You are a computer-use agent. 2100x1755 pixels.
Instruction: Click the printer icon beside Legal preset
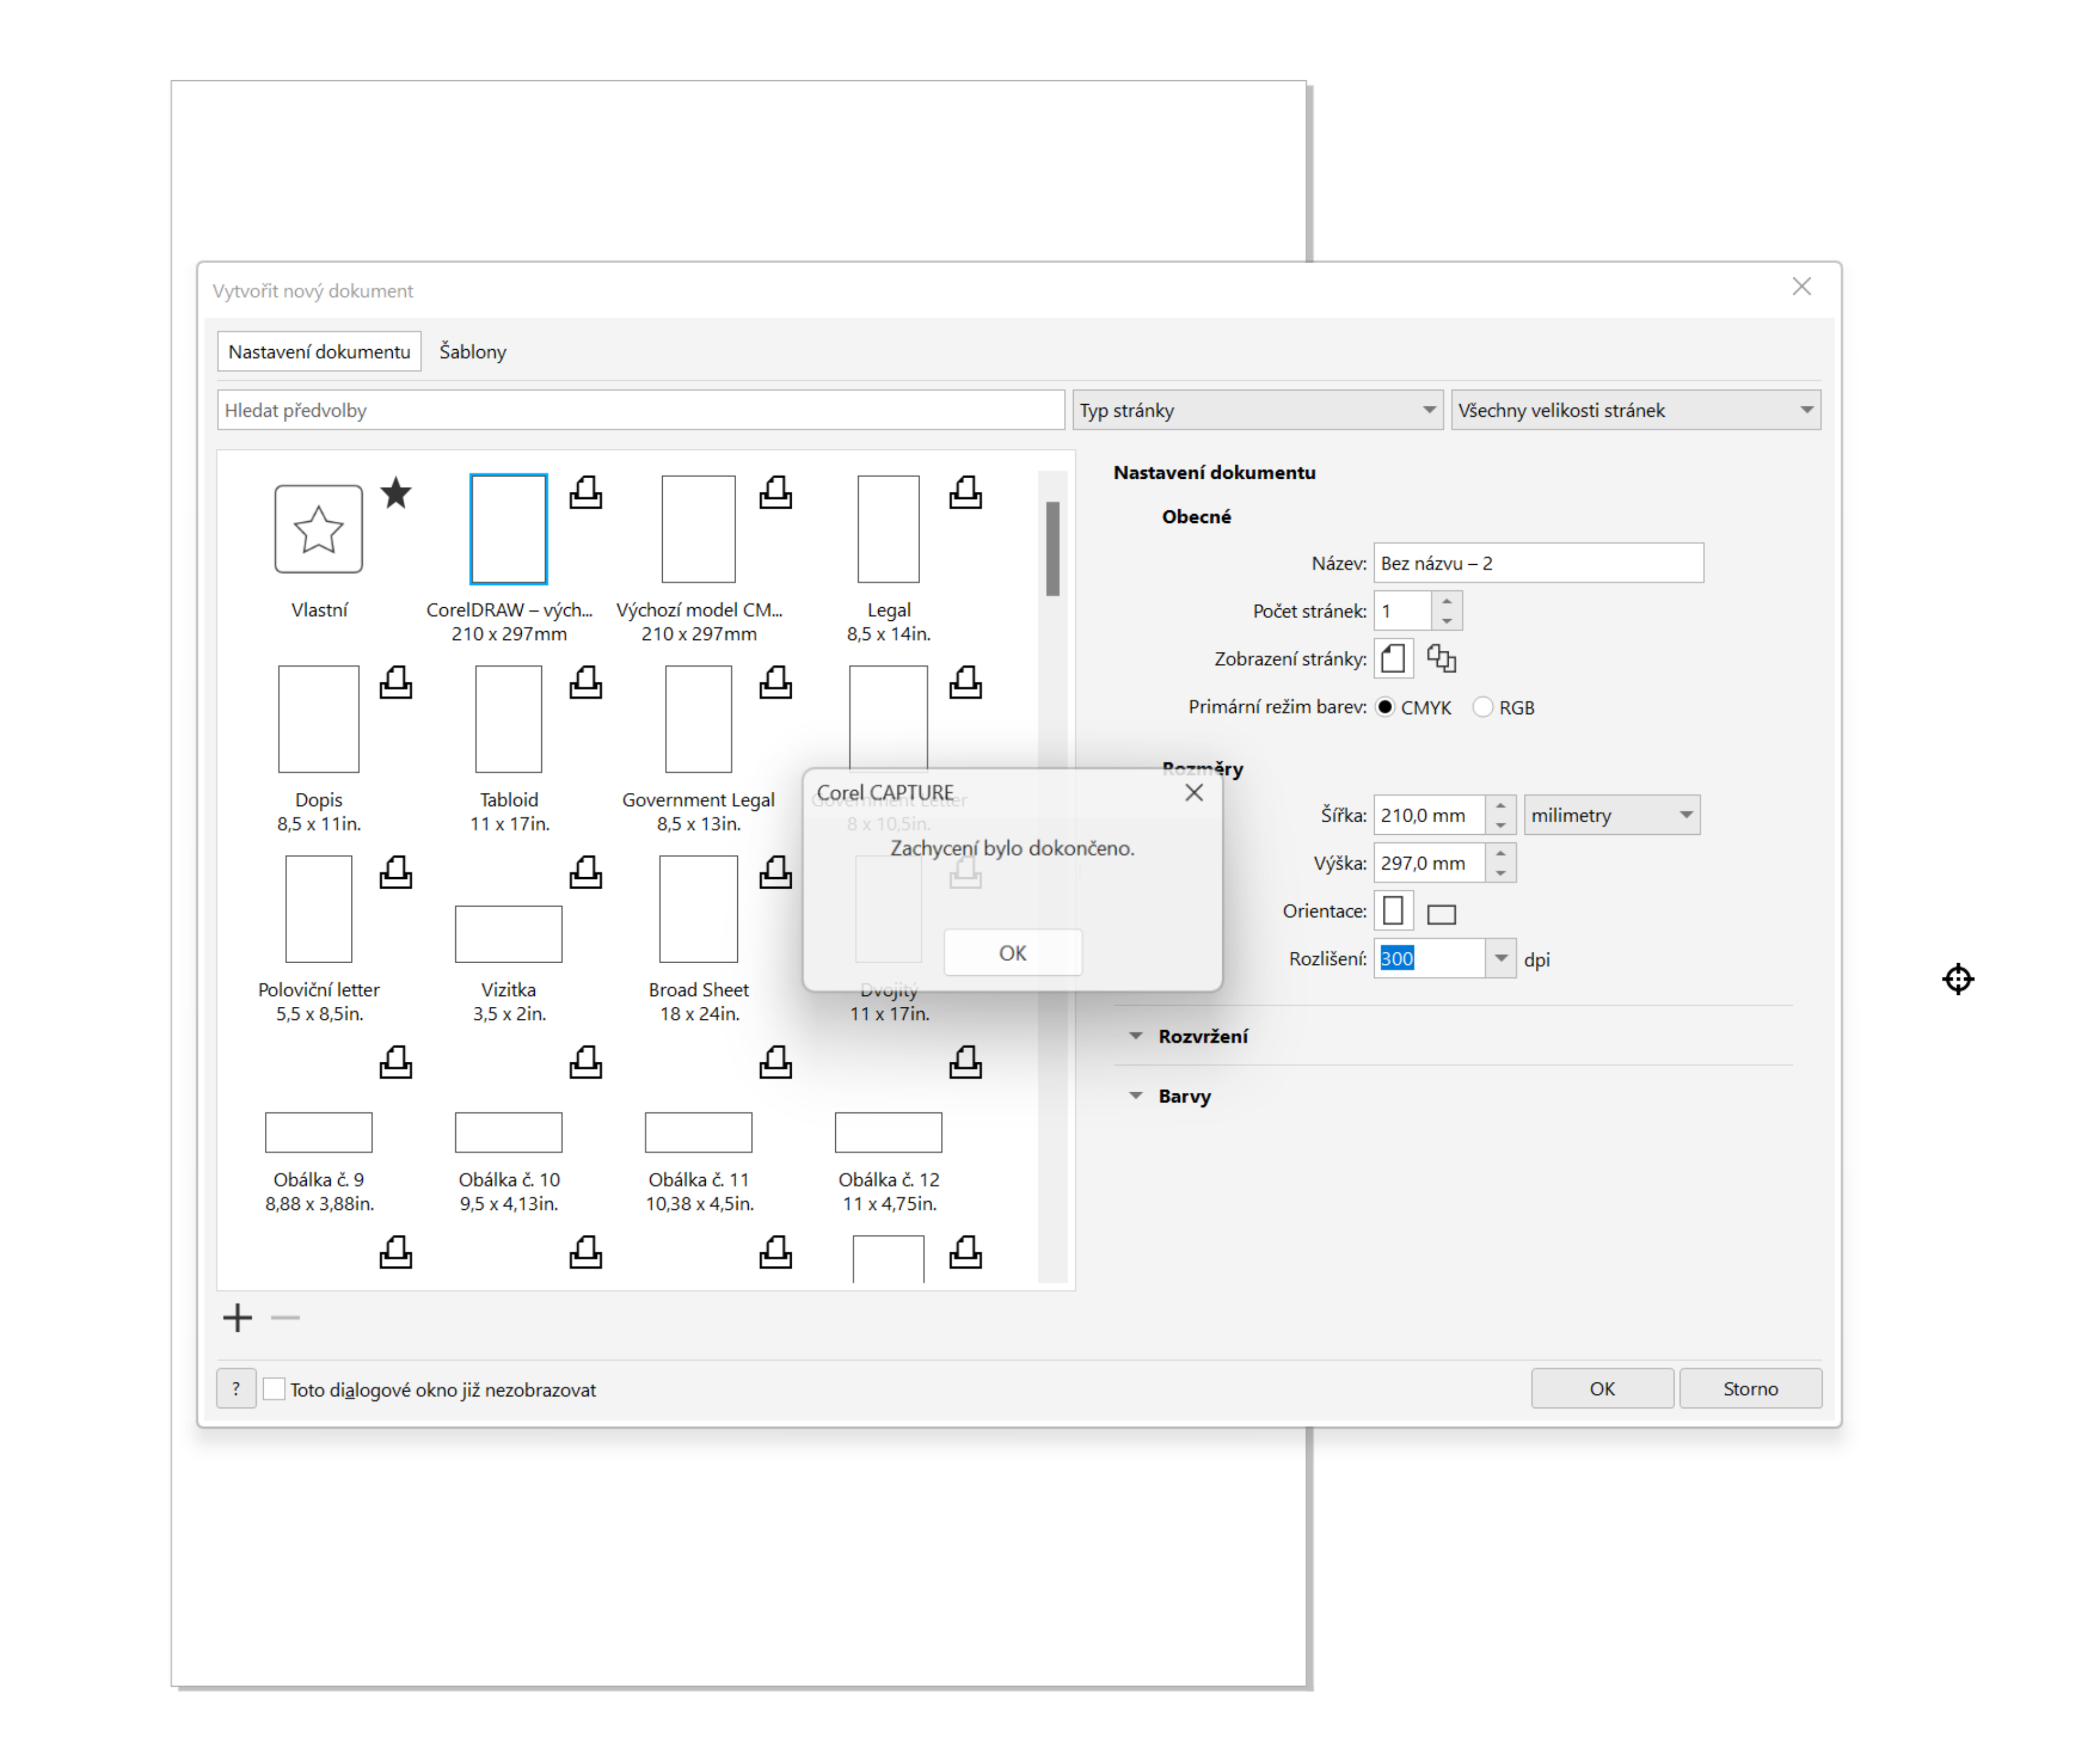click(965, 493)
